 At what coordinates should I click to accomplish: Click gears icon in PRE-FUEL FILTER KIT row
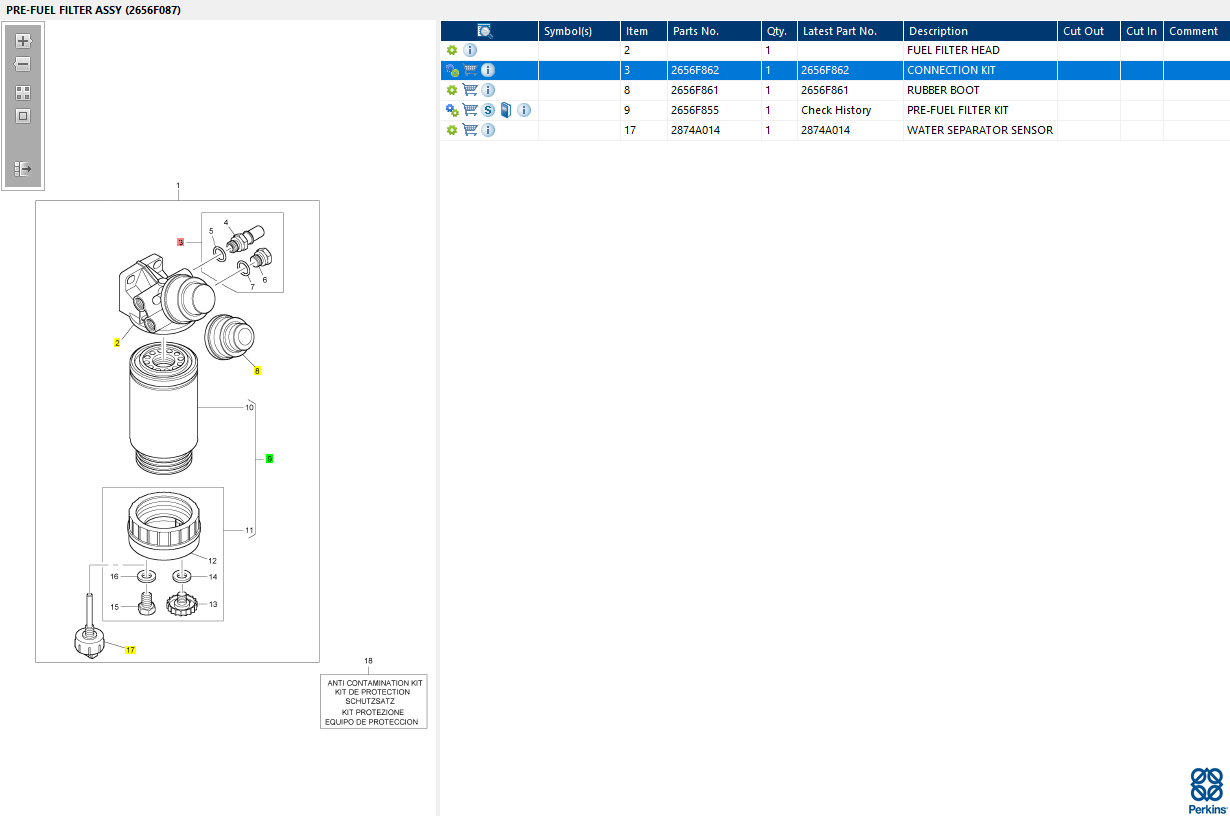click(452, 110)
